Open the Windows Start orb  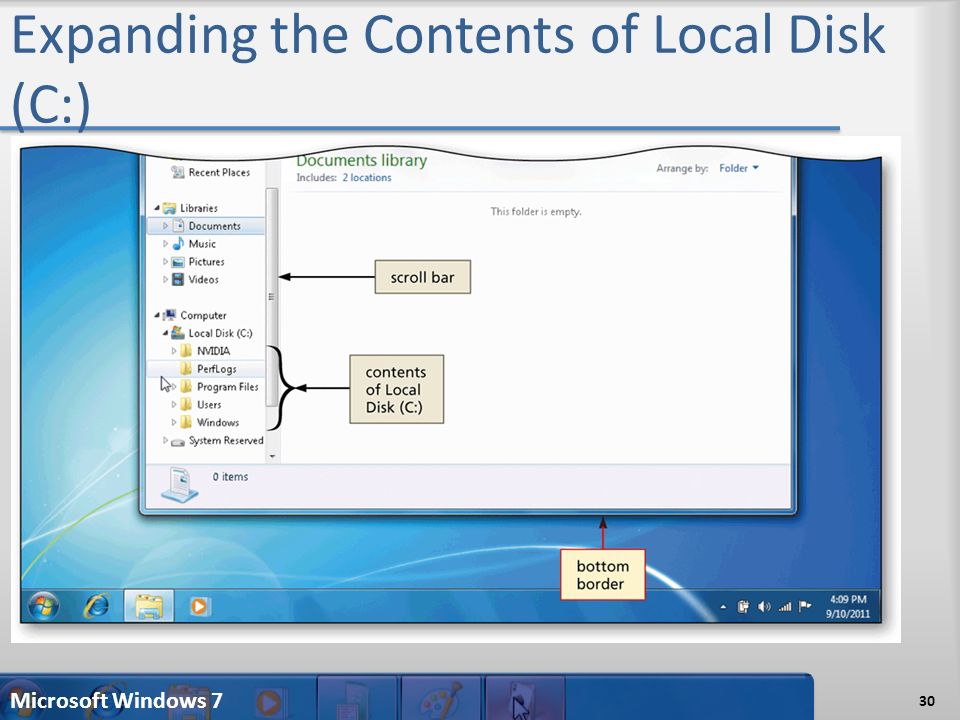coord(43,606)
